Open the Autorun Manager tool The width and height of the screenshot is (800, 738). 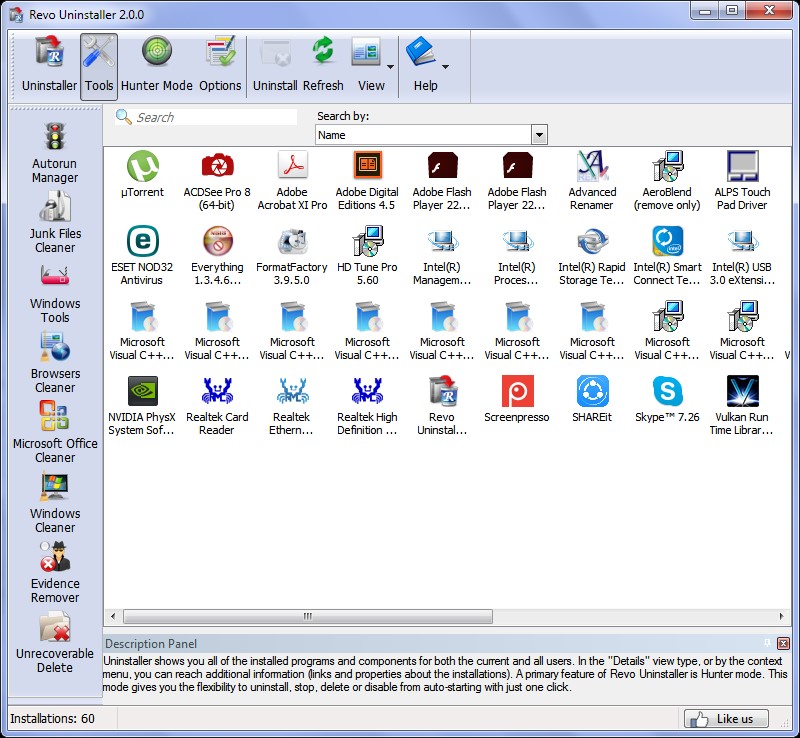click(54, 152)
